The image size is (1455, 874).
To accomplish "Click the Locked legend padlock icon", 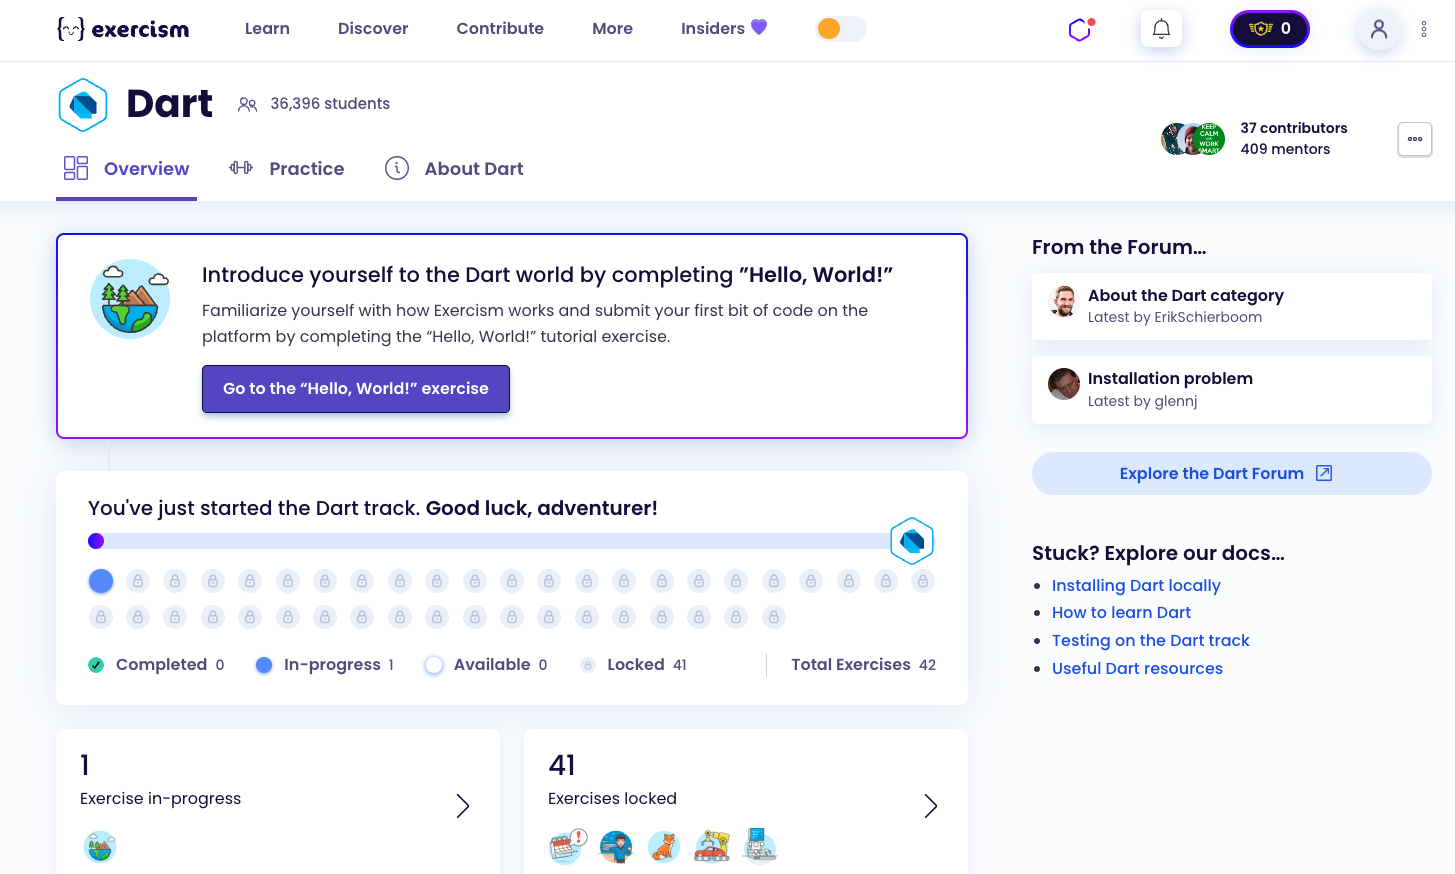I will coord(588,665).
